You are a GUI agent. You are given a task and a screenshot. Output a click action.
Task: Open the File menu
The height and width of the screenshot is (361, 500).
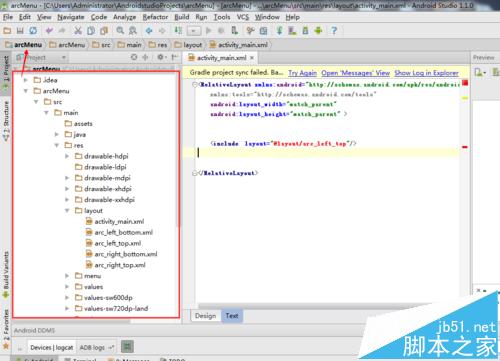[8, 17]
